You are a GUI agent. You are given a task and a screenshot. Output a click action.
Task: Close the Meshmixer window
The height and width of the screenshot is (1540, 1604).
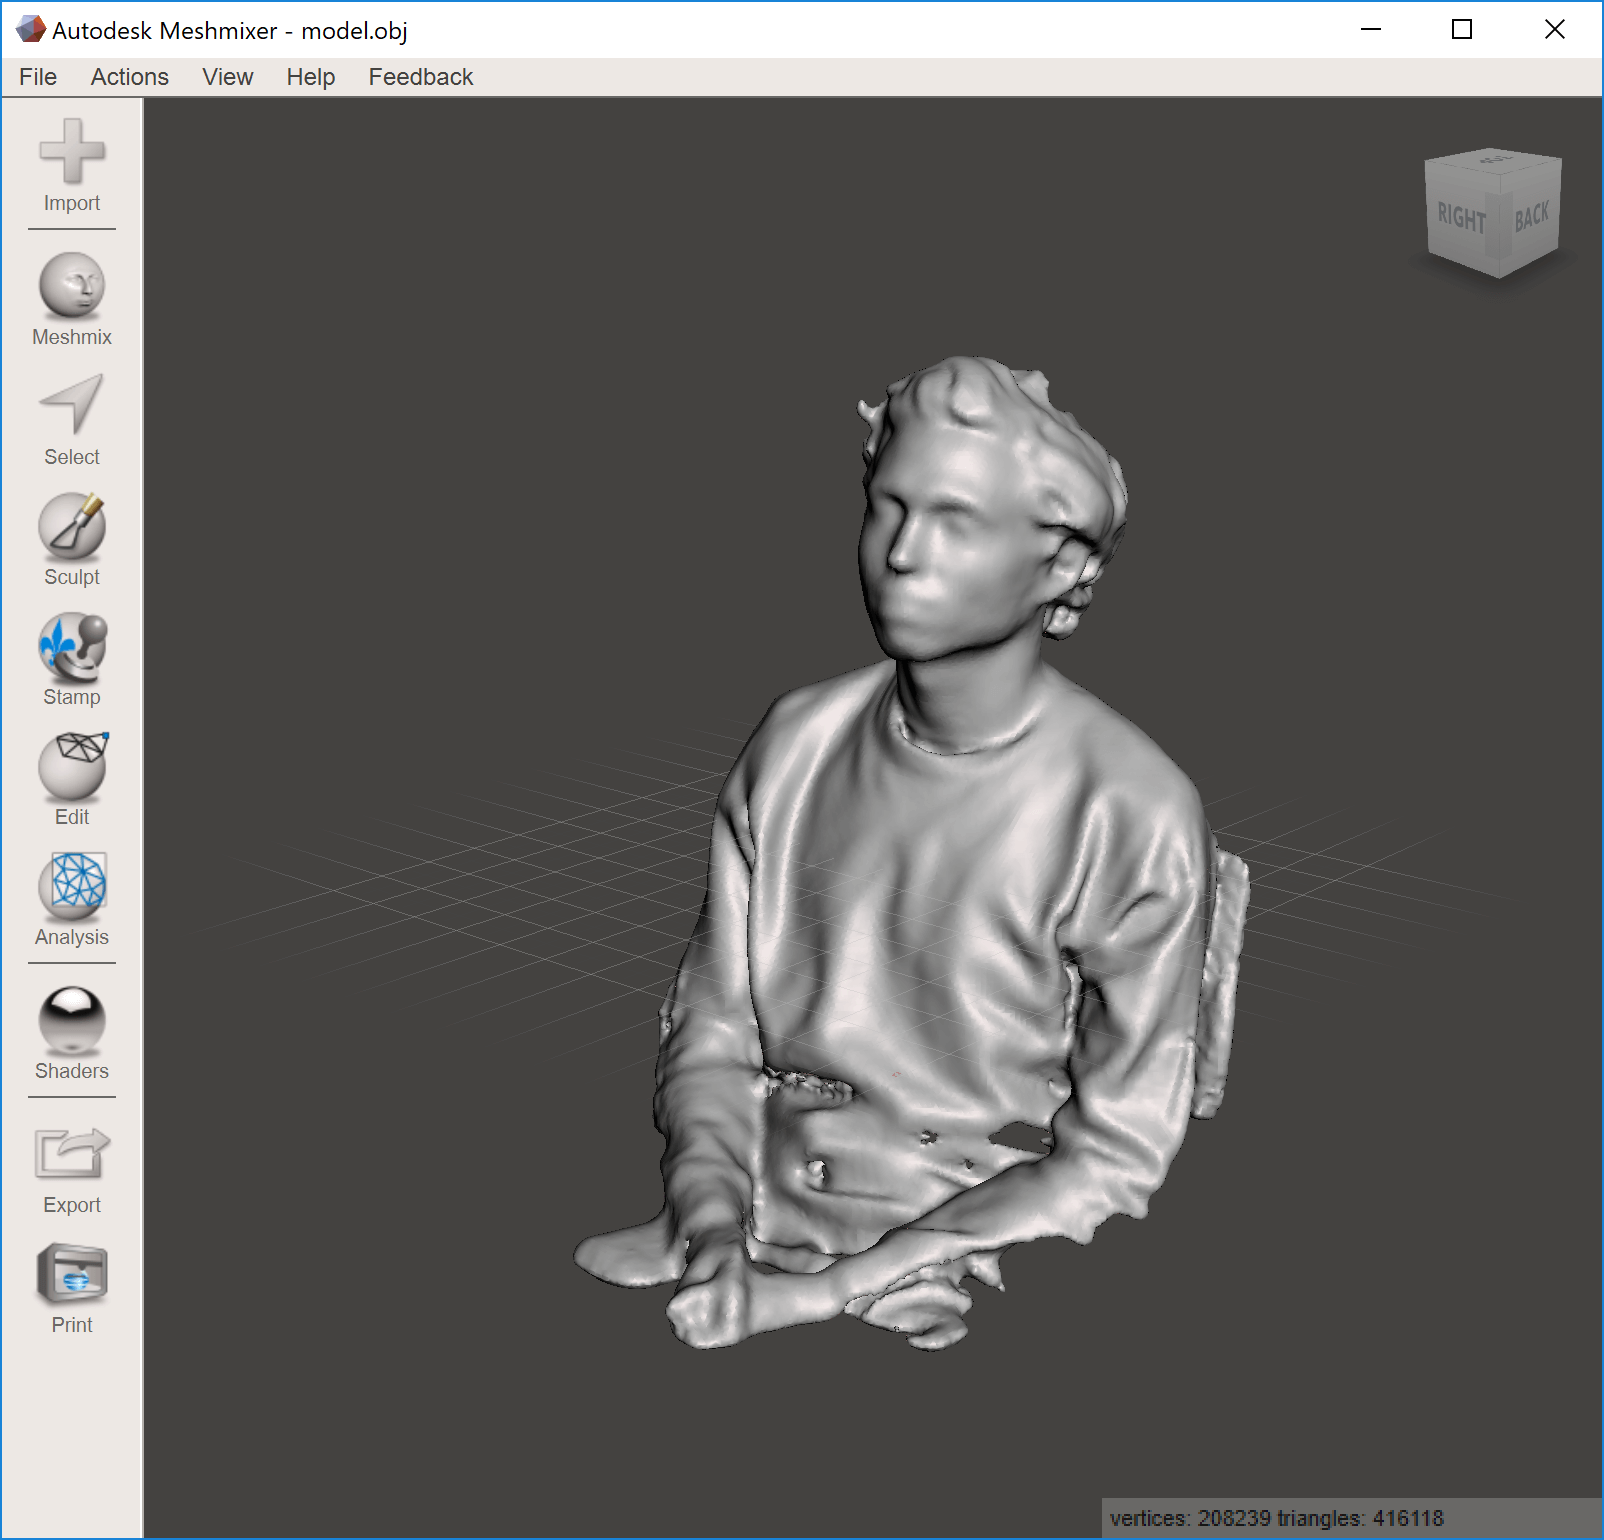(1555, 30)
